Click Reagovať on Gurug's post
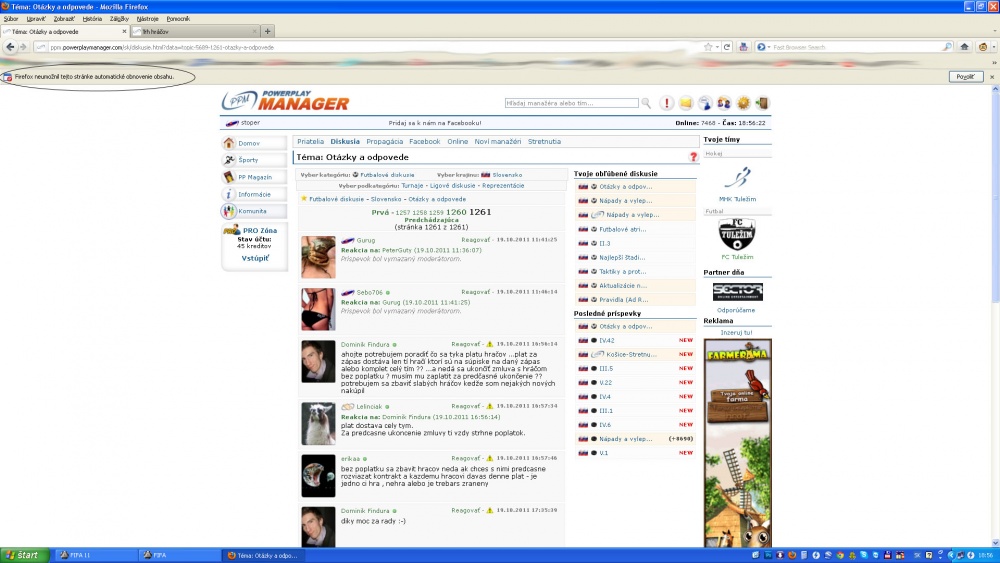1000x563 pixels. pyautogui.click(x=475, y=240)
